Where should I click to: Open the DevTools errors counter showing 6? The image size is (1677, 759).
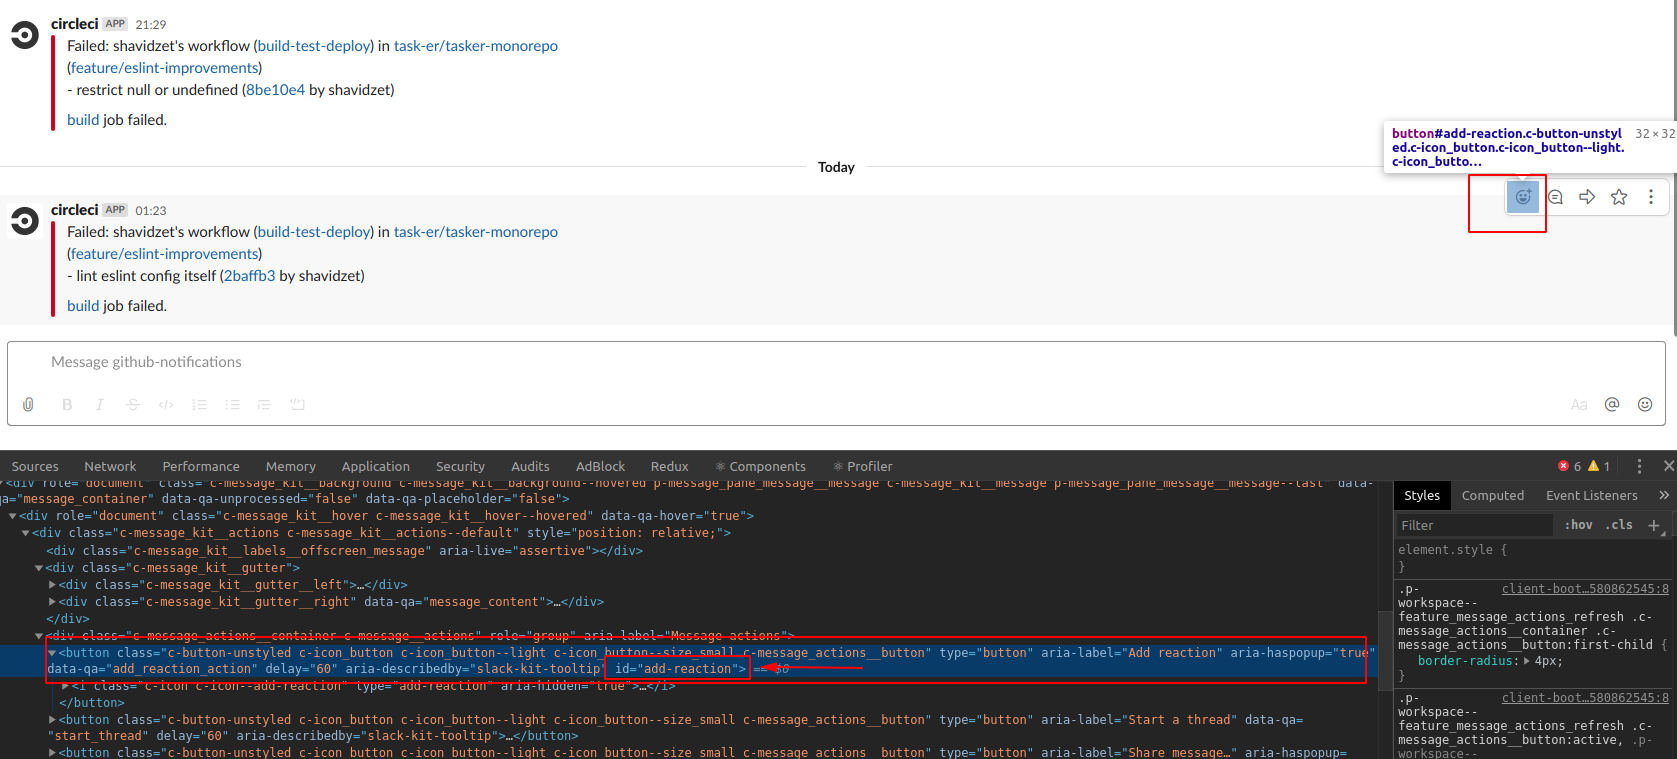(1569, 466)
